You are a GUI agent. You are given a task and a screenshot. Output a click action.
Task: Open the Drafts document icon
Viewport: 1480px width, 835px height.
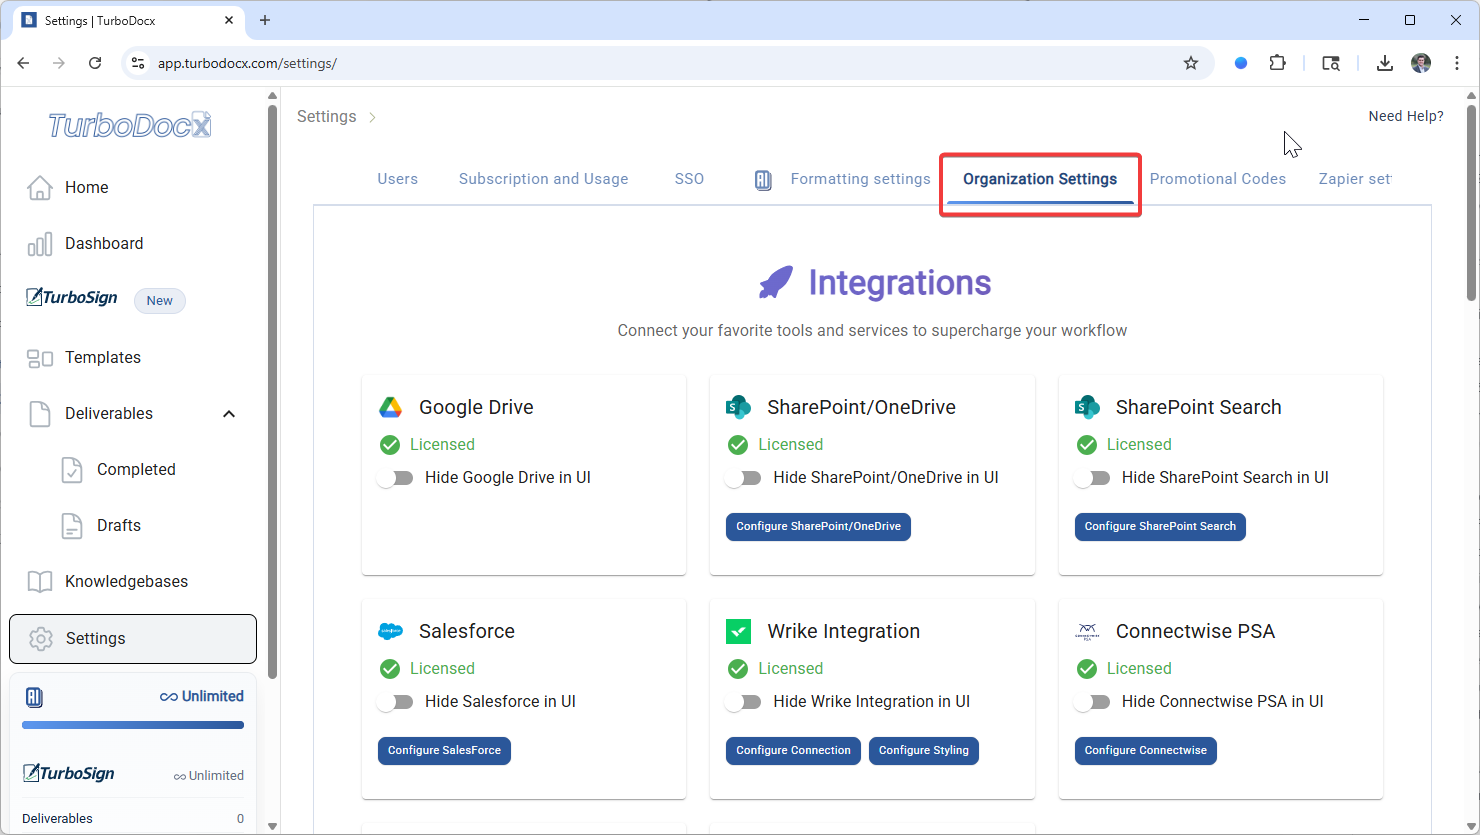point(72,526)
